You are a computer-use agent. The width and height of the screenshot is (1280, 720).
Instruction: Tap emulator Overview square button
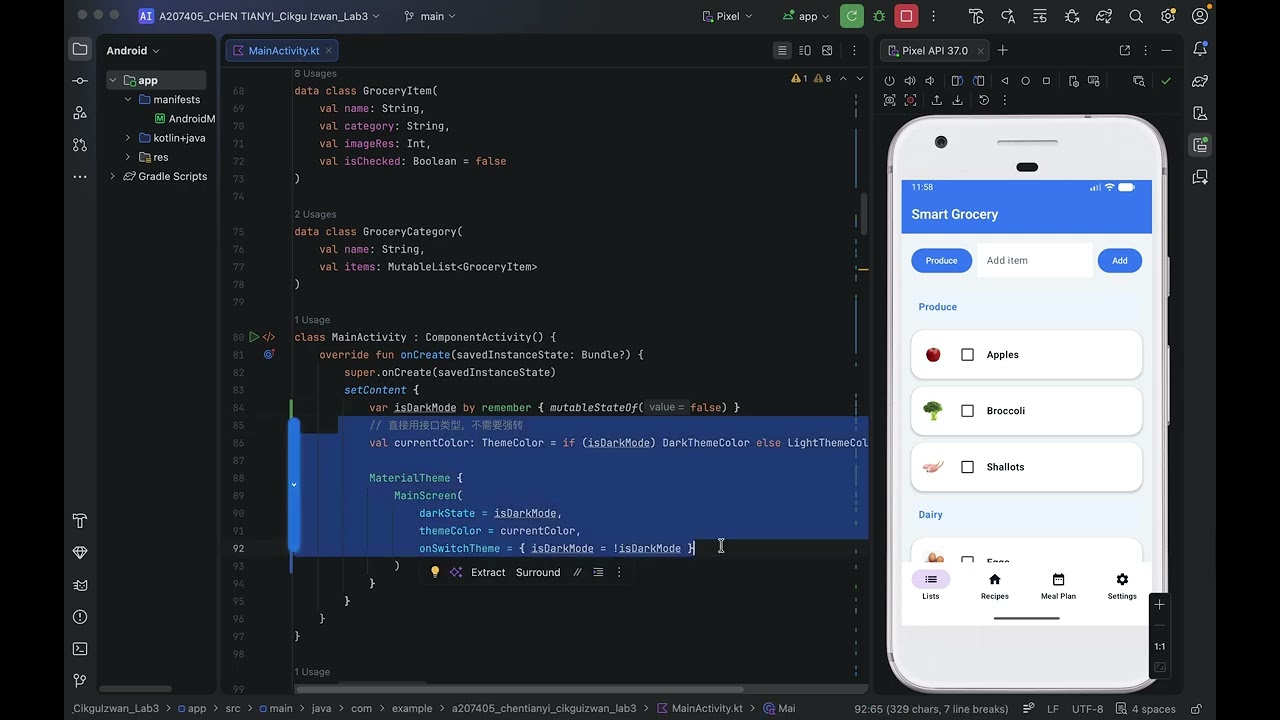click(1047, 81)
